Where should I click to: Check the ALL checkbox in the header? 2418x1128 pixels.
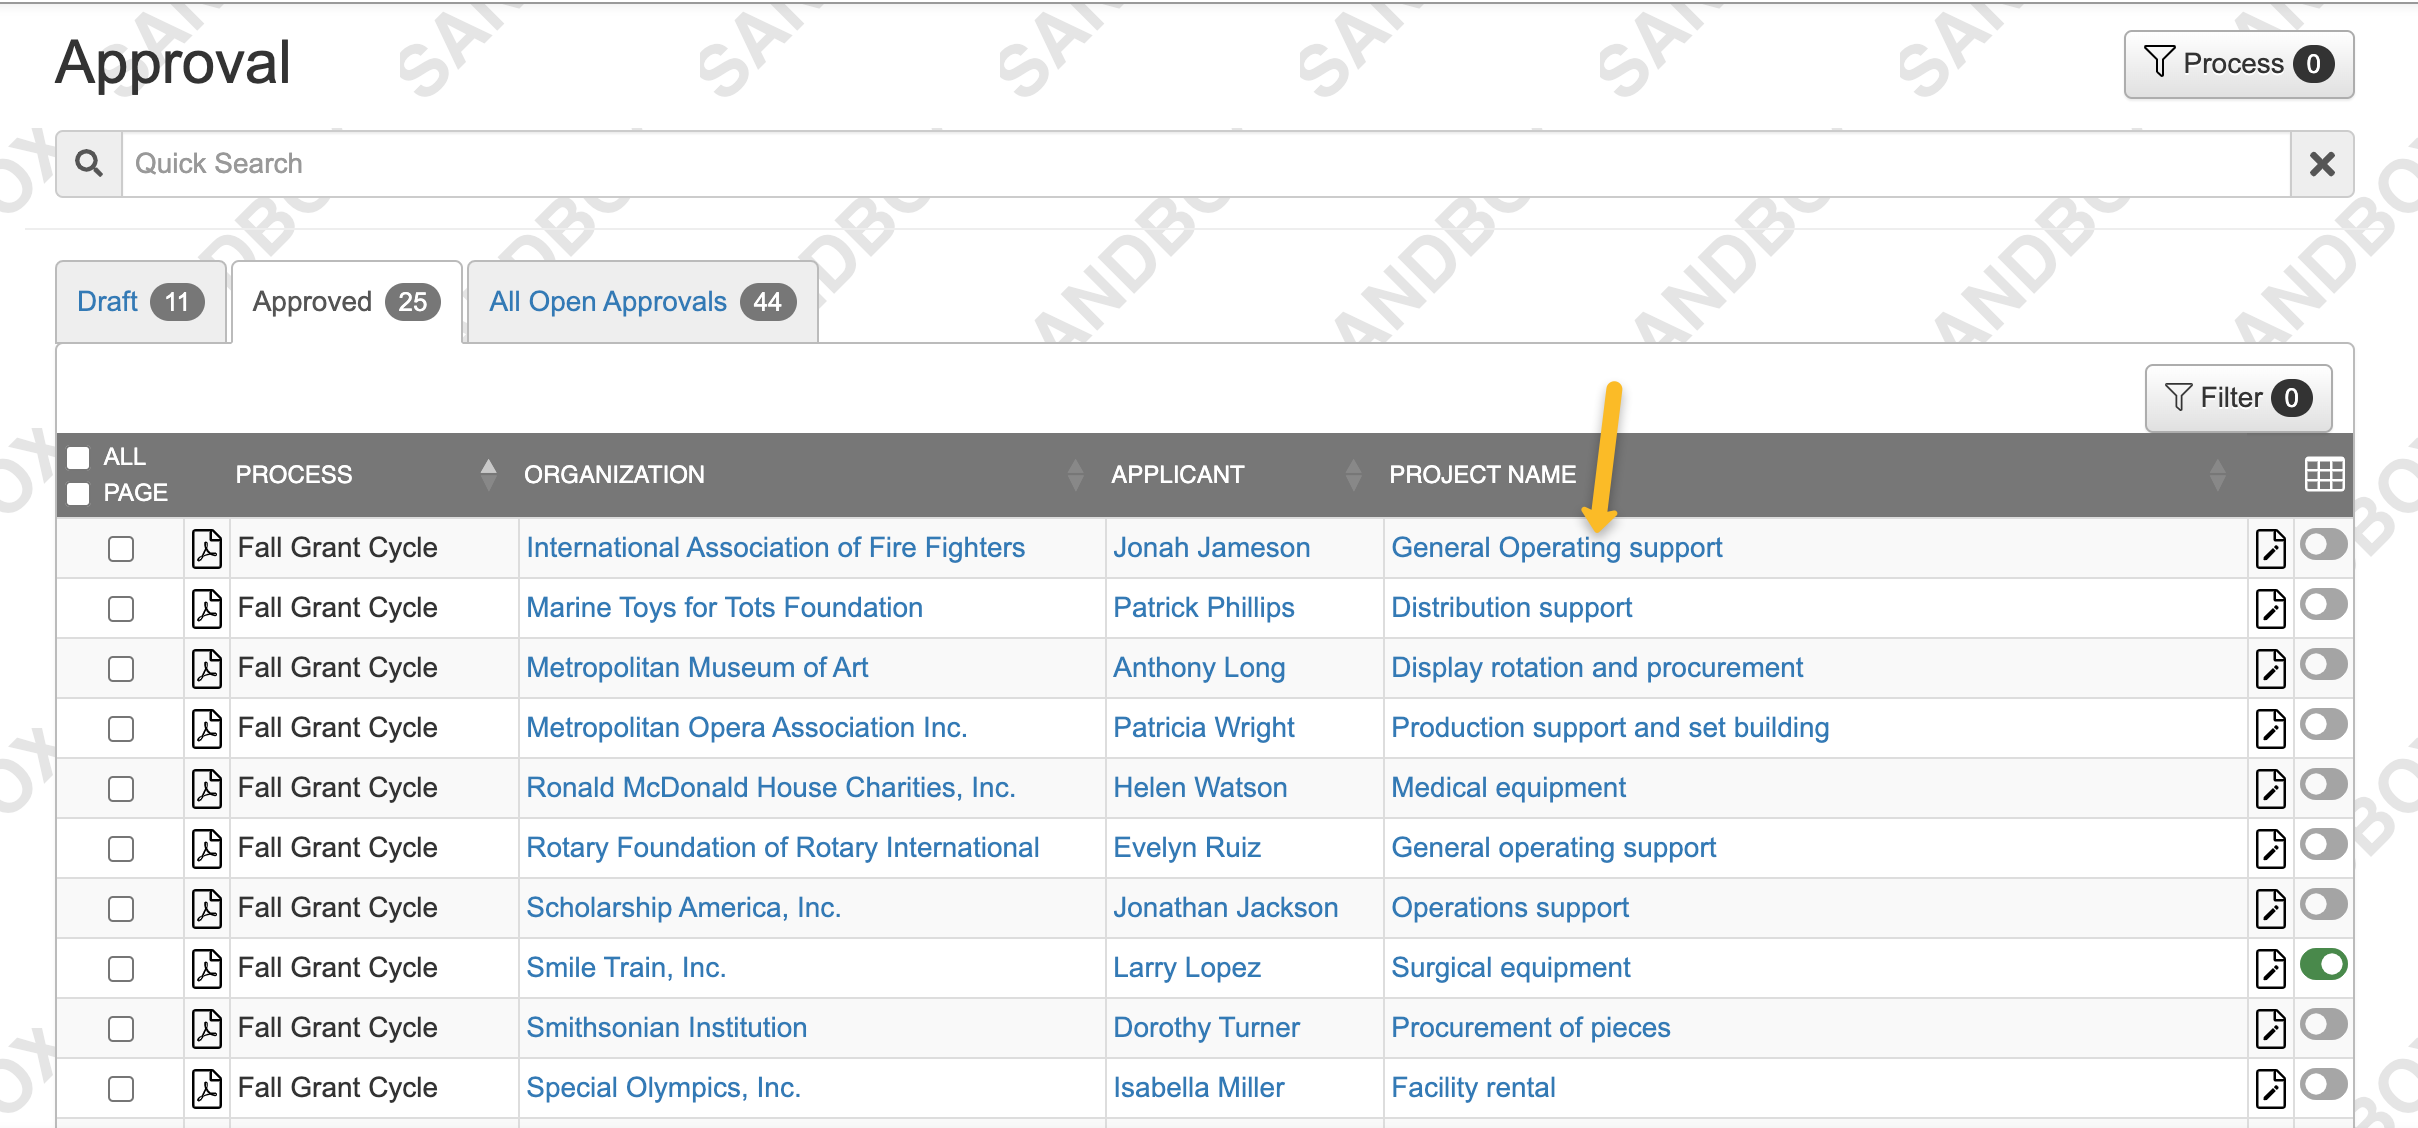[79, 456]
